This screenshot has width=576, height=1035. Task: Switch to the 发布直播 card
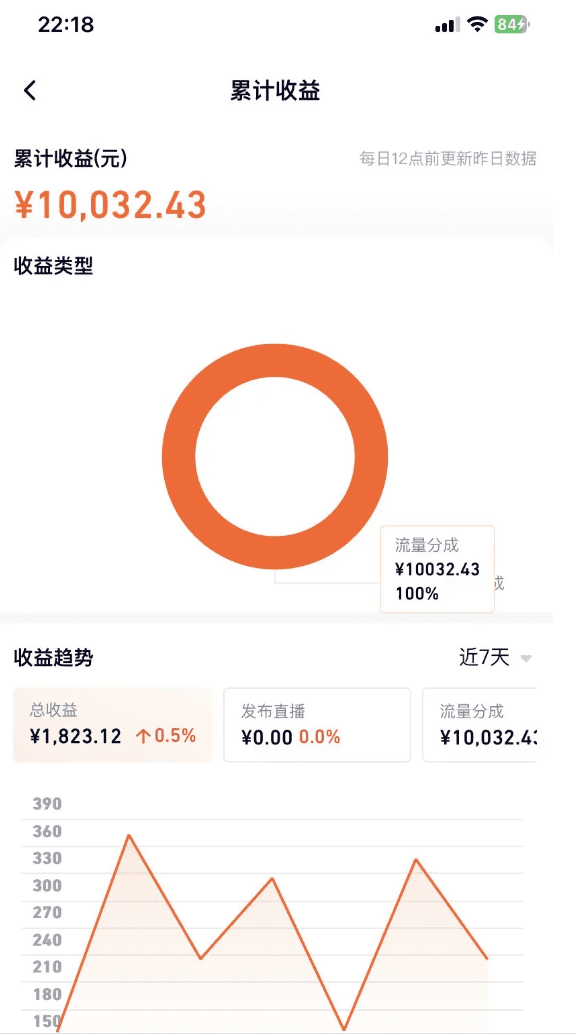click(x=316, y=724)
